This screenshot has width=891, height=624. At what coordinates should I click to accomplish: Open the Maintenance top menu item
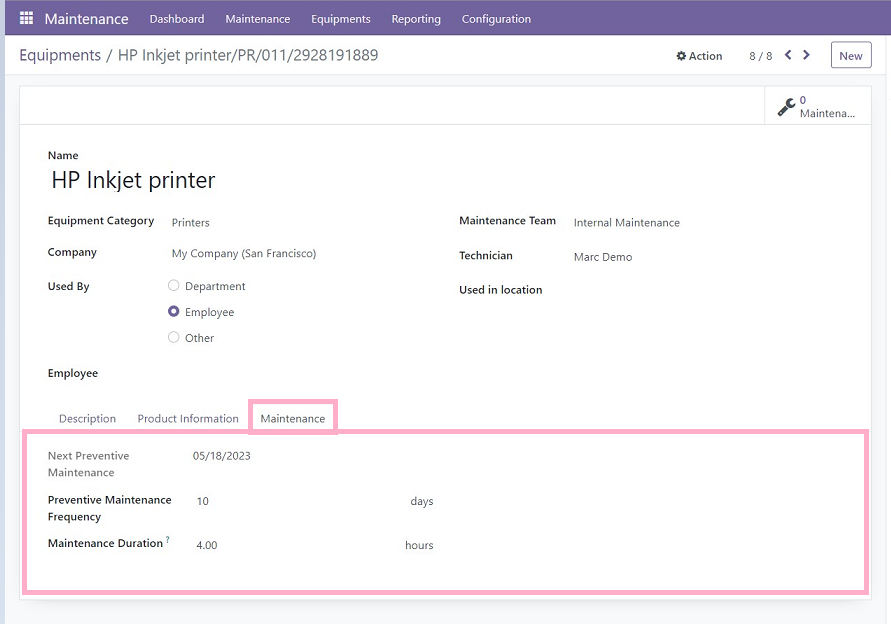tap(257, 19)
